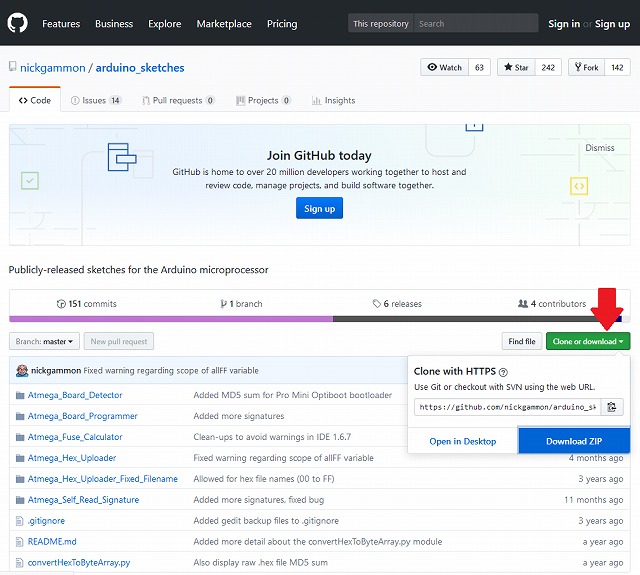Click the Atmega_Hex_Uploader folder icon
This screenshot has width=640, height=575.
pyautogui.click(x=20, y=458)
